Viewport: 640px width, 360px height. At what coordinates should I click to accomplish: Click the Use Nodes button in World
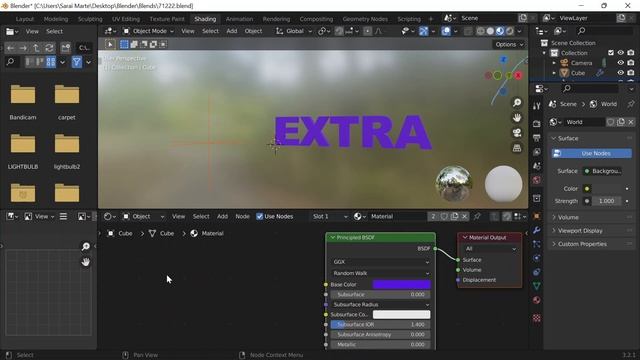[591, 153]
